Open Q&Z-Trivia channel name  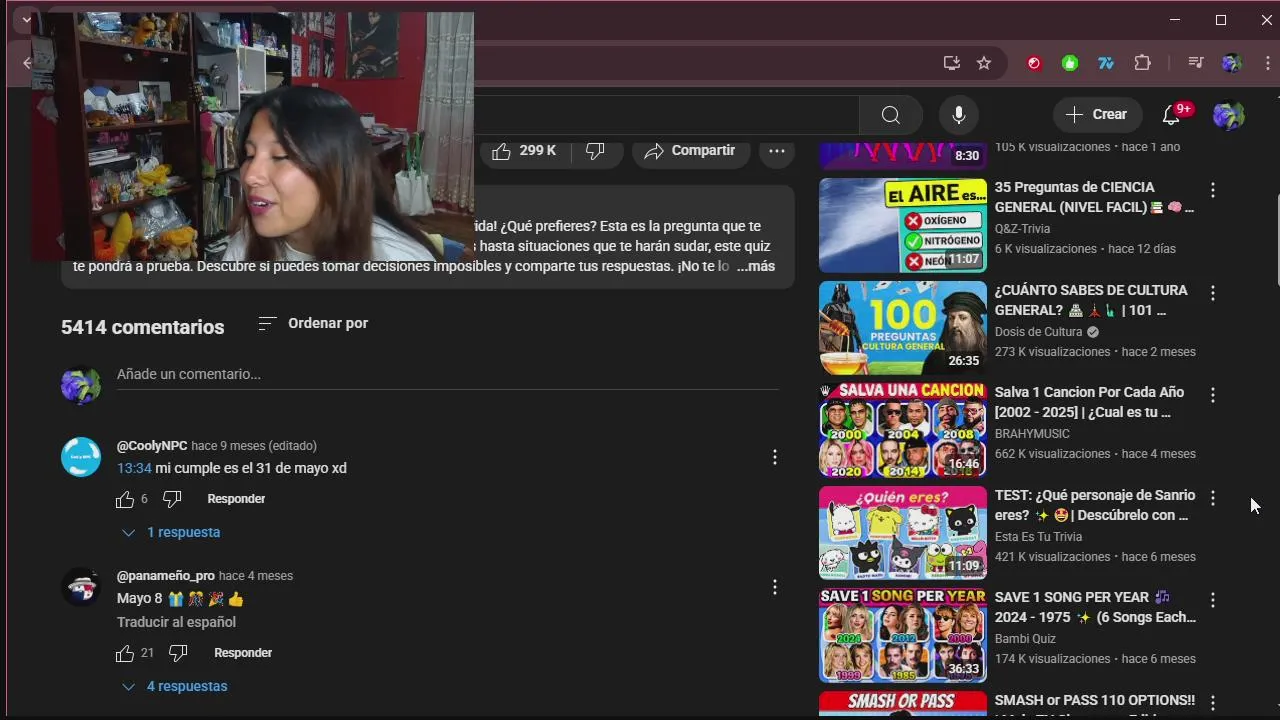[x=1022, y=229]
